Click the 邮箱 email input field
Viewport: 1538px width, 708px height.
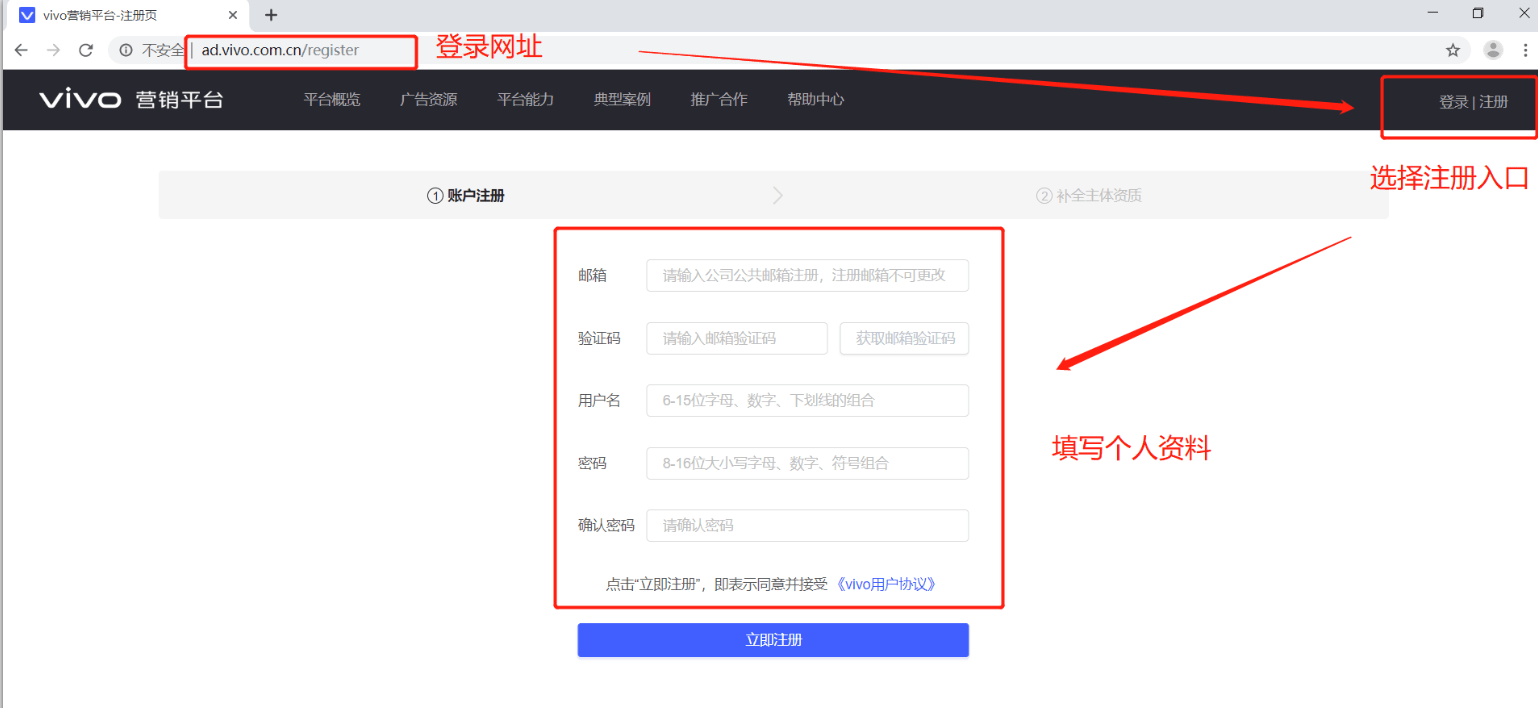pyautogui.click(x=806, y=275)
